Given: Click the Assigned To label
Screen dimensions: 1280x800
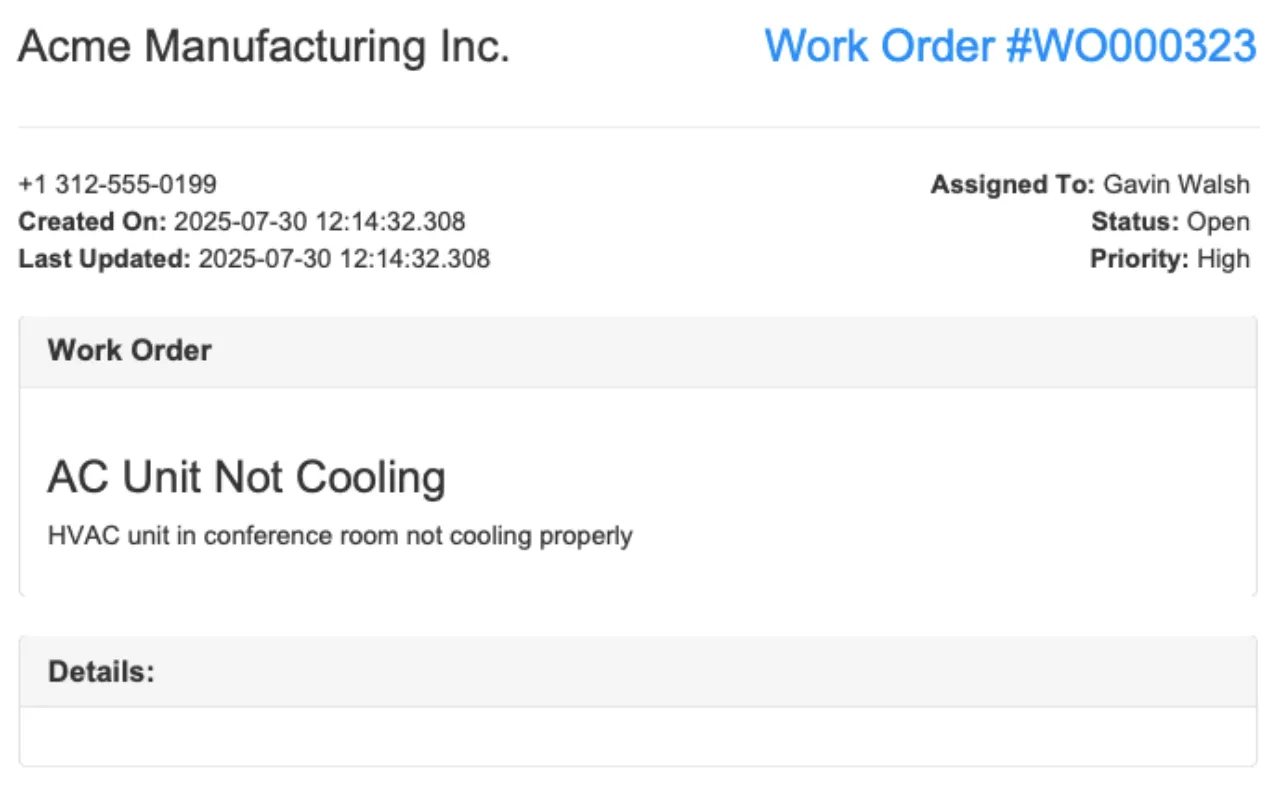Looking at the screenshot, I should click(x=1013, y=184).
